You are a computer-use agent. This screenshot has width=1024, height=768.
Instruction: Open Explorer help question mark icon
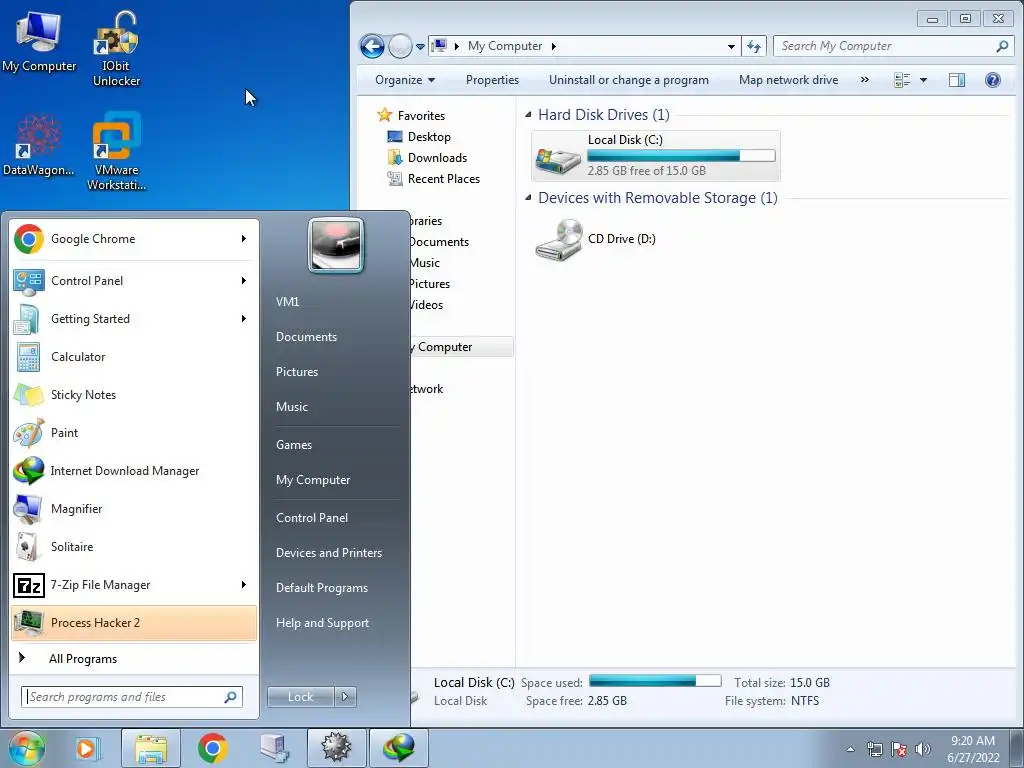pos(993,80)
